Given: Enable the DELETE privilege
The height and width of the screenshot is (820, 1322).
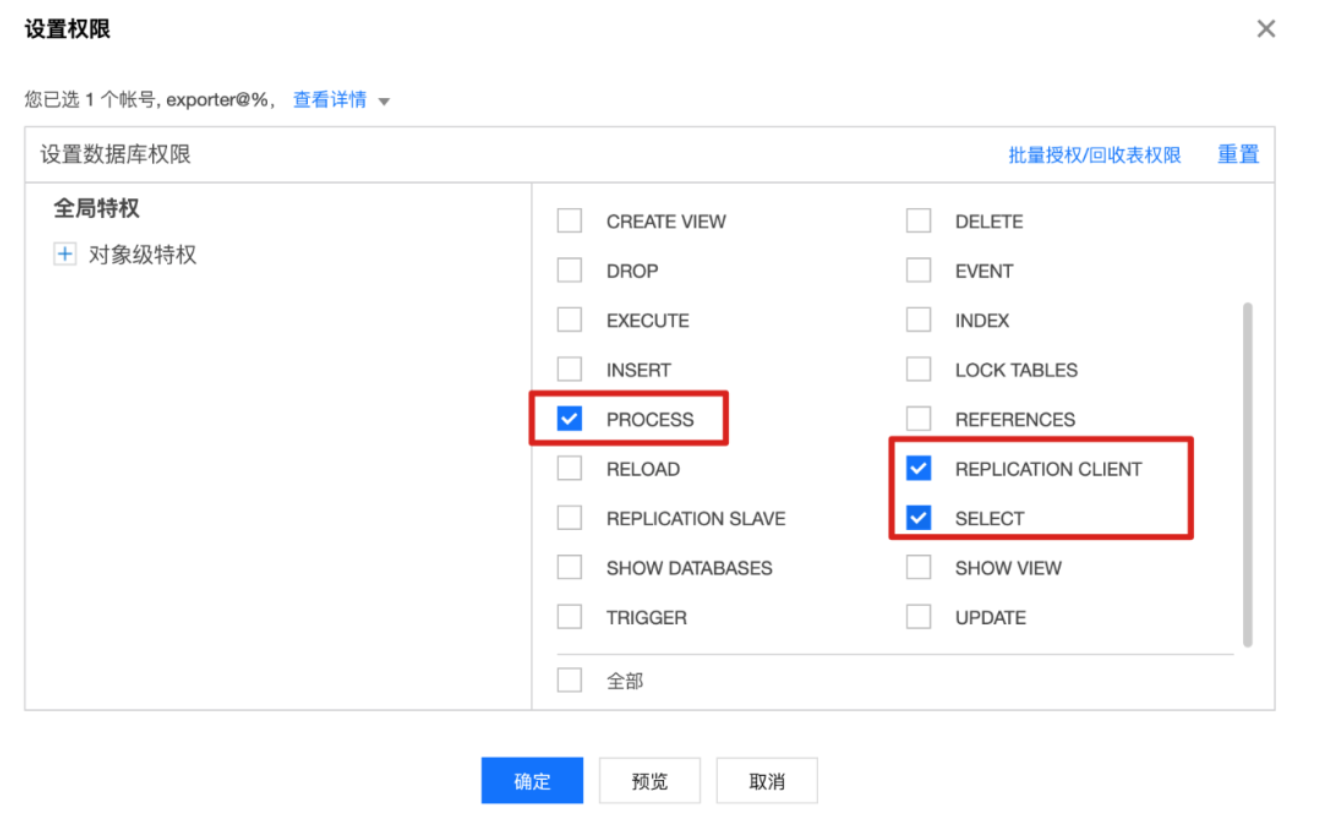Looking at the screenshot, I should [x=918, y=220].
